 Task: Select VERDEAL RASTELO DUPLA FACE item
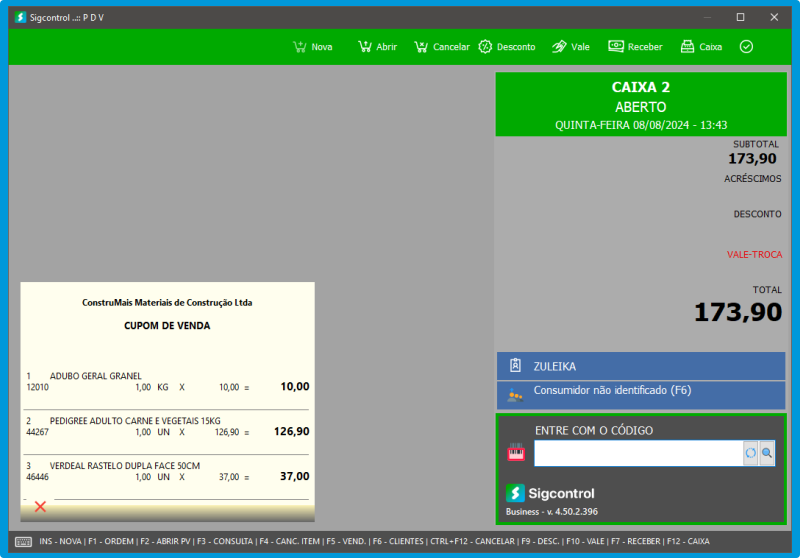click(167, 472)
